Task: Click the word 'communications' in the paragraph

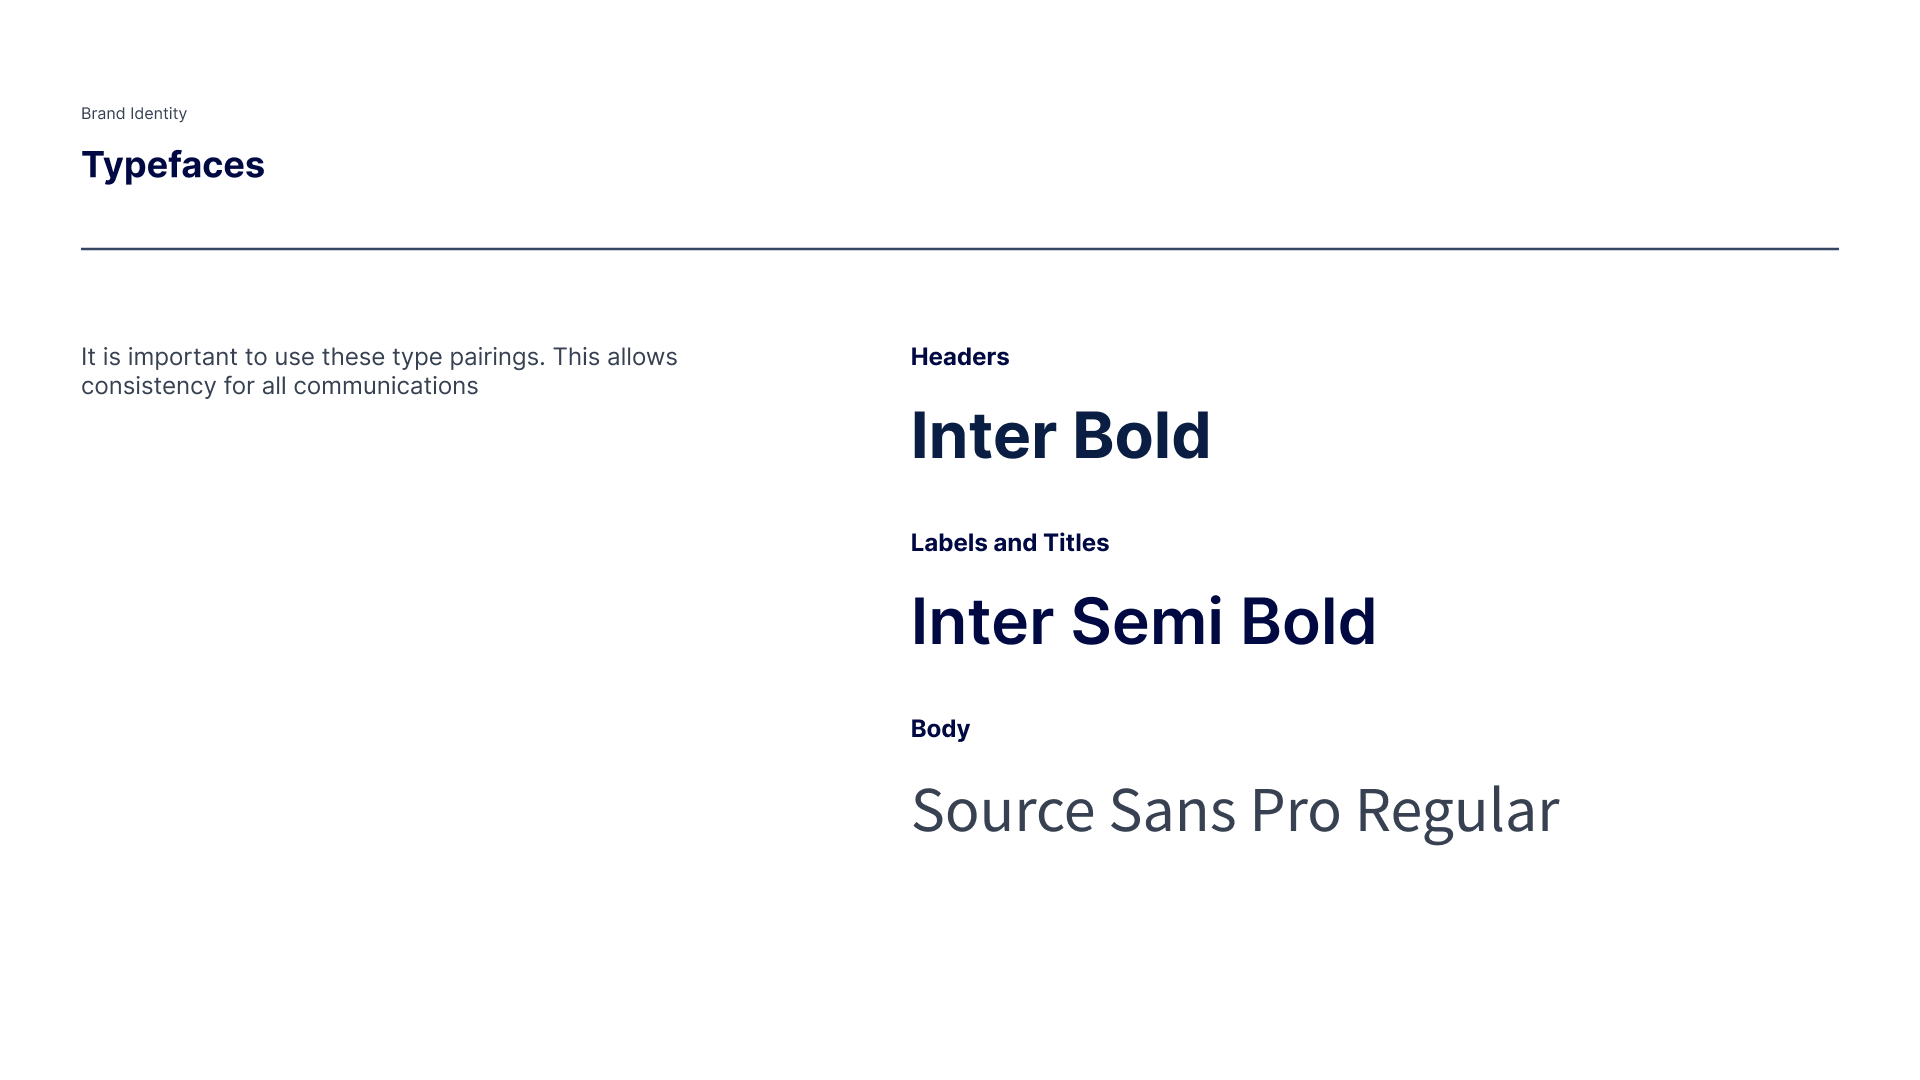Action: (x=386, y=386)
